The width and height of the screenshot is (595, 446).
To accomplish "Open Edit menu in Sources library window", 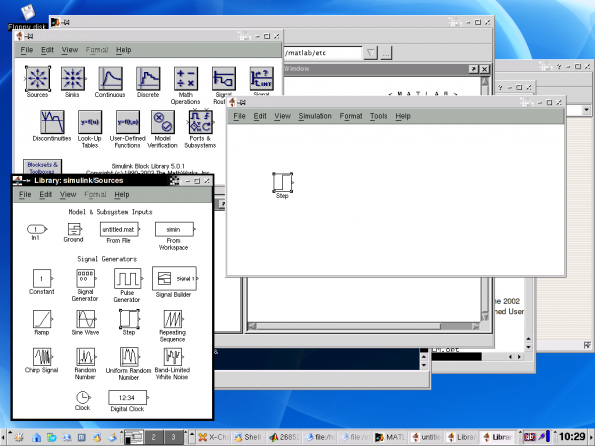I will (46, 194).
